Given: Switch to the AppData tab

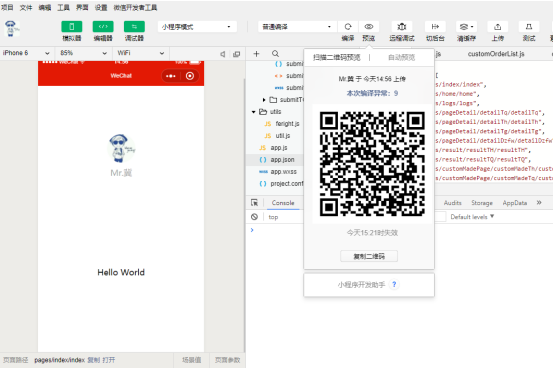Looking at the screenshot, I should tap(515, 203).
